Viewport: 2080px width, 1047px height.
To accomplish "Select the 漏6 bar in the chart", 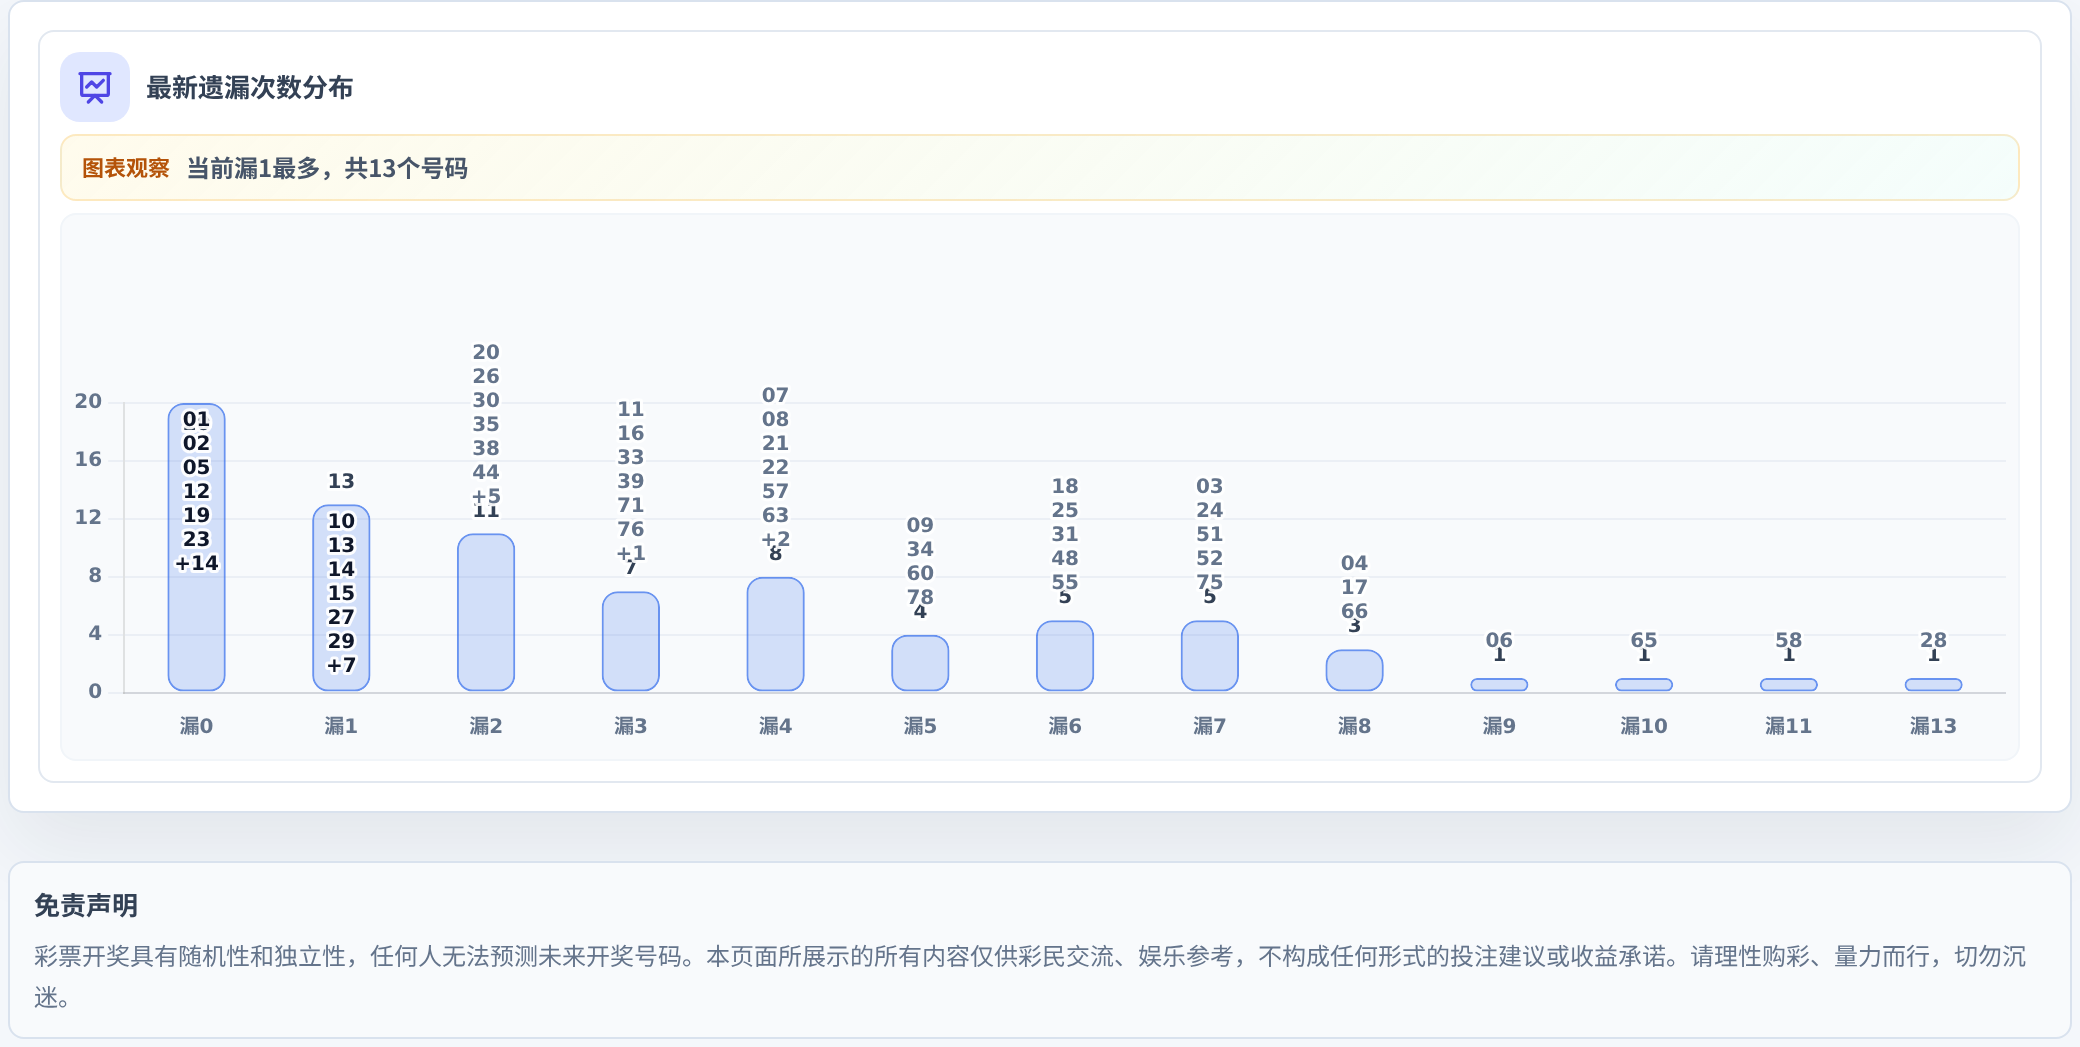I will [x=1065, y=656].
